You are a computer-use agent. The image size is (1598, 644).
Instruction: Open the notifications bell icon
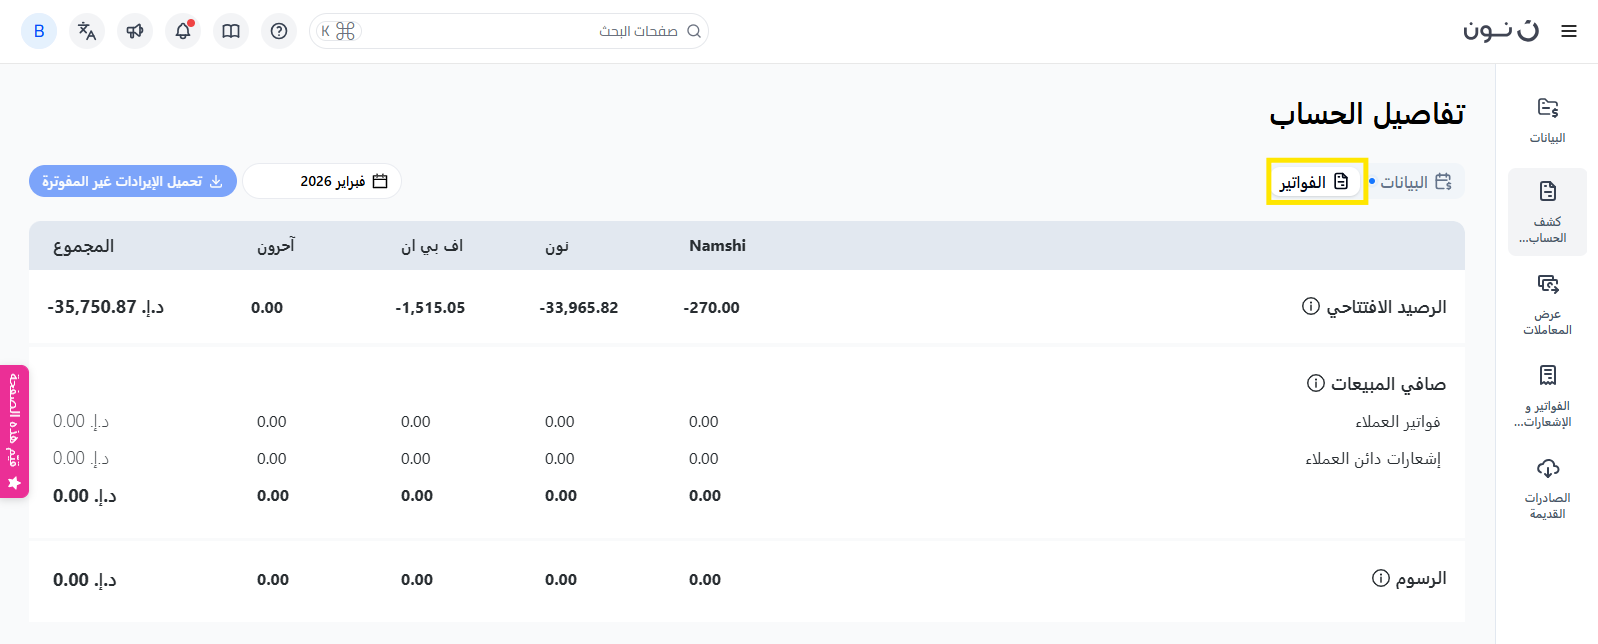click(x=183, y=31)
